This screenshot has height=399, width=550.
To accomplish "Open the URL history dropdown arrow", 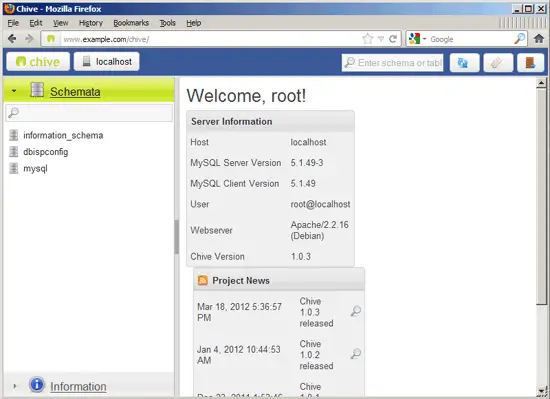I will (381, 39).
